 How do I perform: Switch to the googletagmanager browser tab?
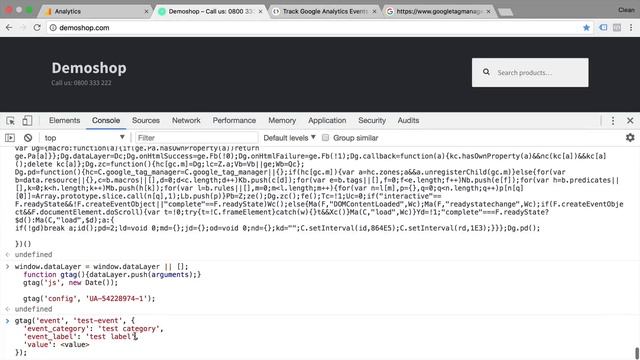coord(439,11)
